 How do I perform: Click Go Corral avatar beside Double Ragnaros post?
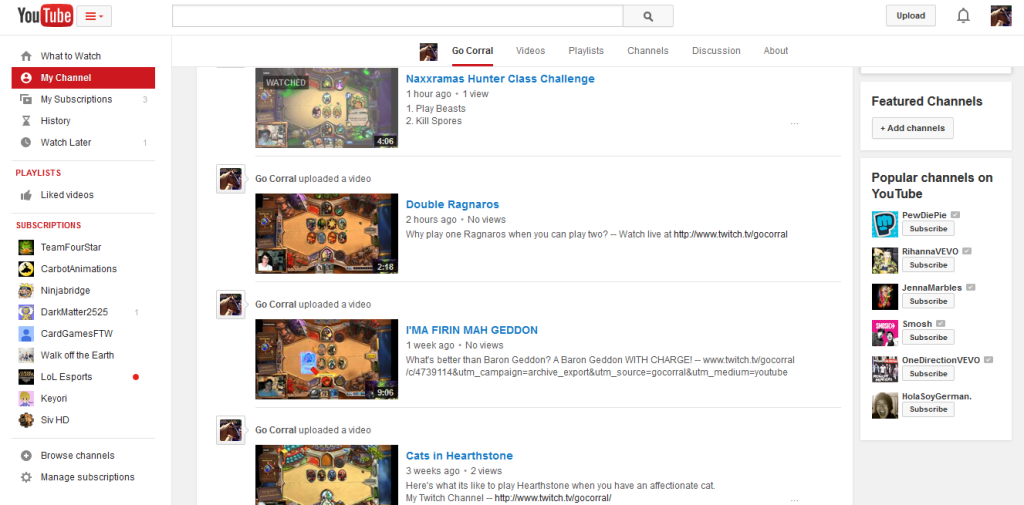coord(231,179)
